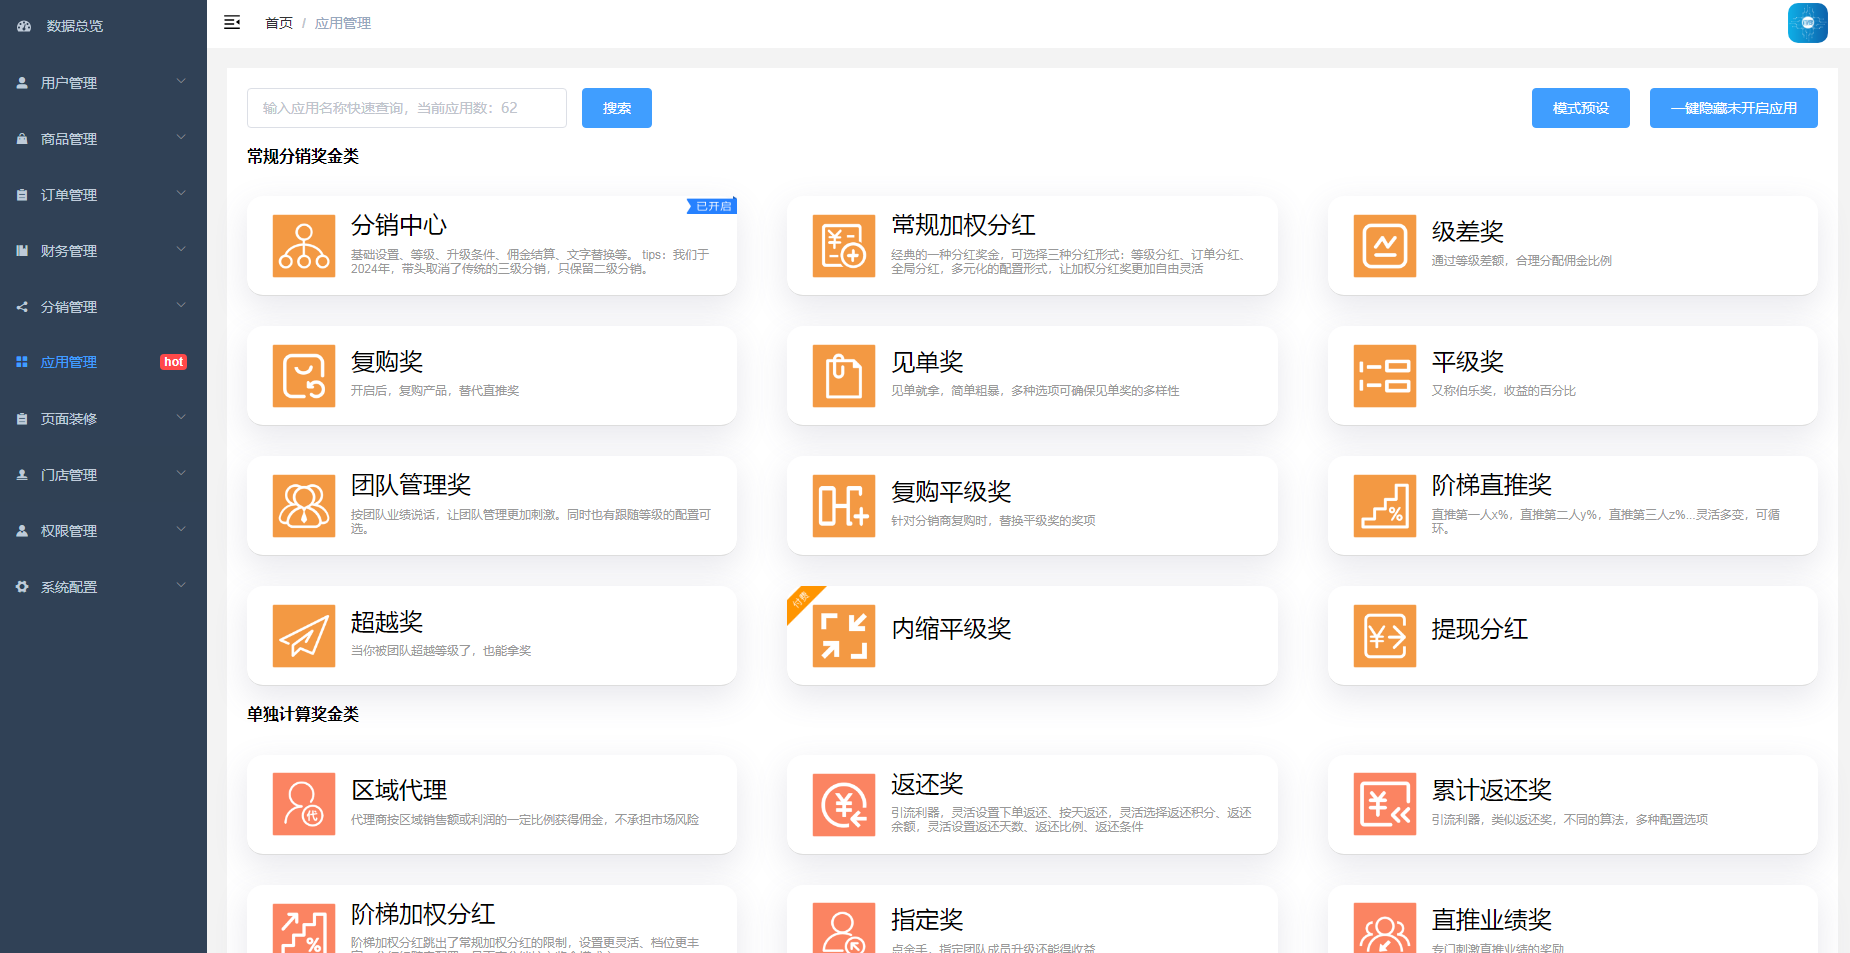Click the 返还奖 yen refund icon

pyautogui.click(x=843, y=804)
